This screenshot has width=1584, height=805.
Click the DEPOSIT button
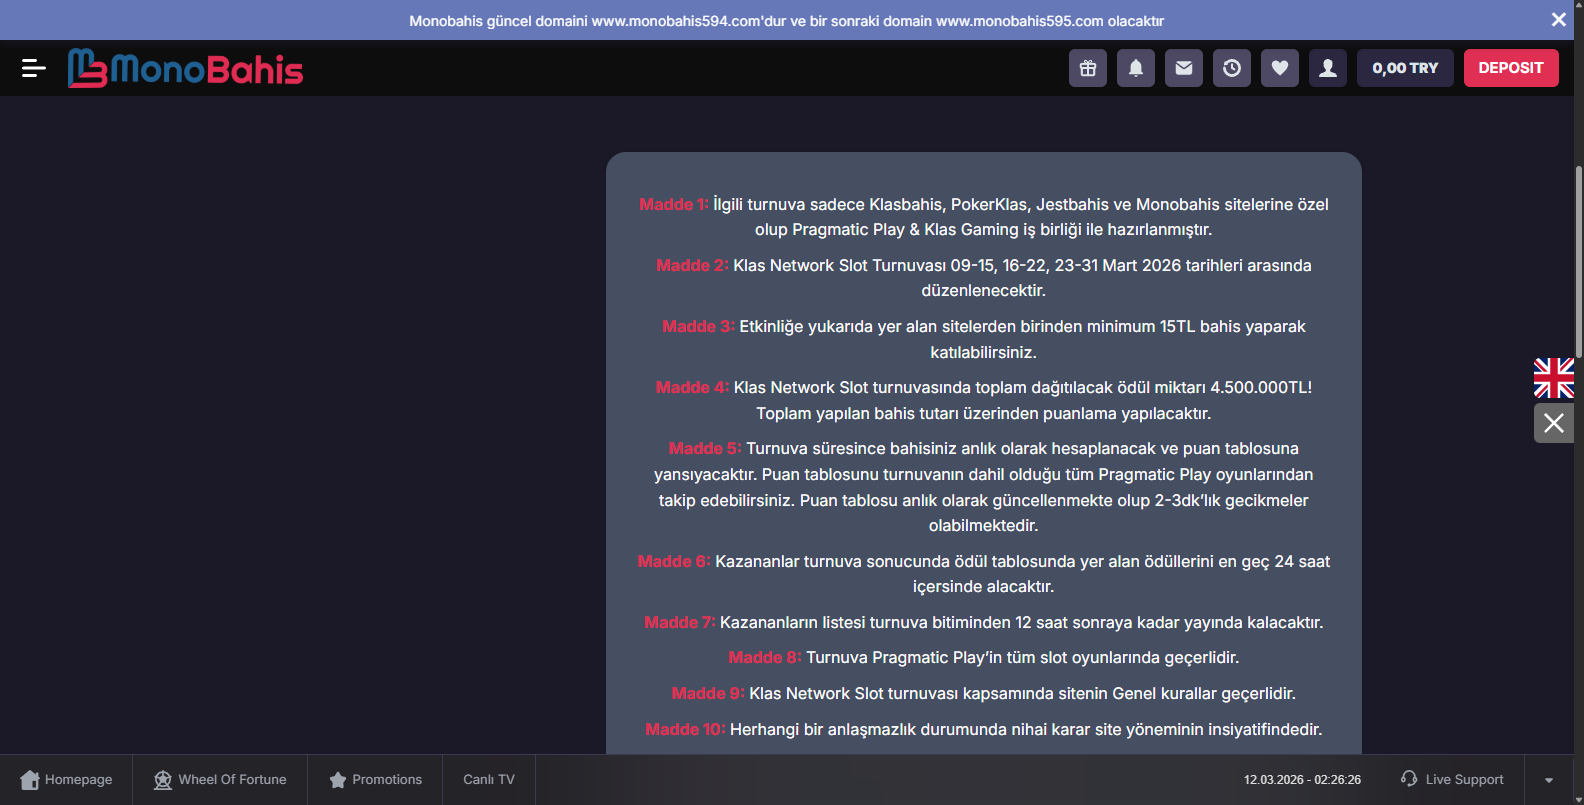pos(1511,68)
